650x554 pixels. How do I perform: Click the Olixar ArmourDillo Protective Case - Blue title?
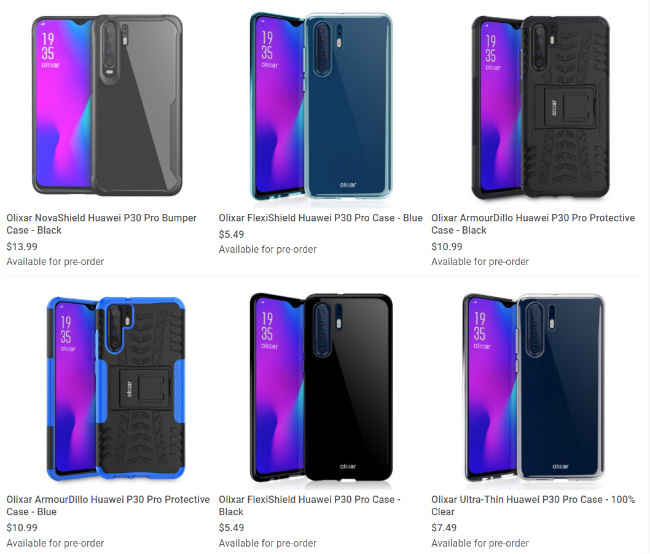point(108,505)
